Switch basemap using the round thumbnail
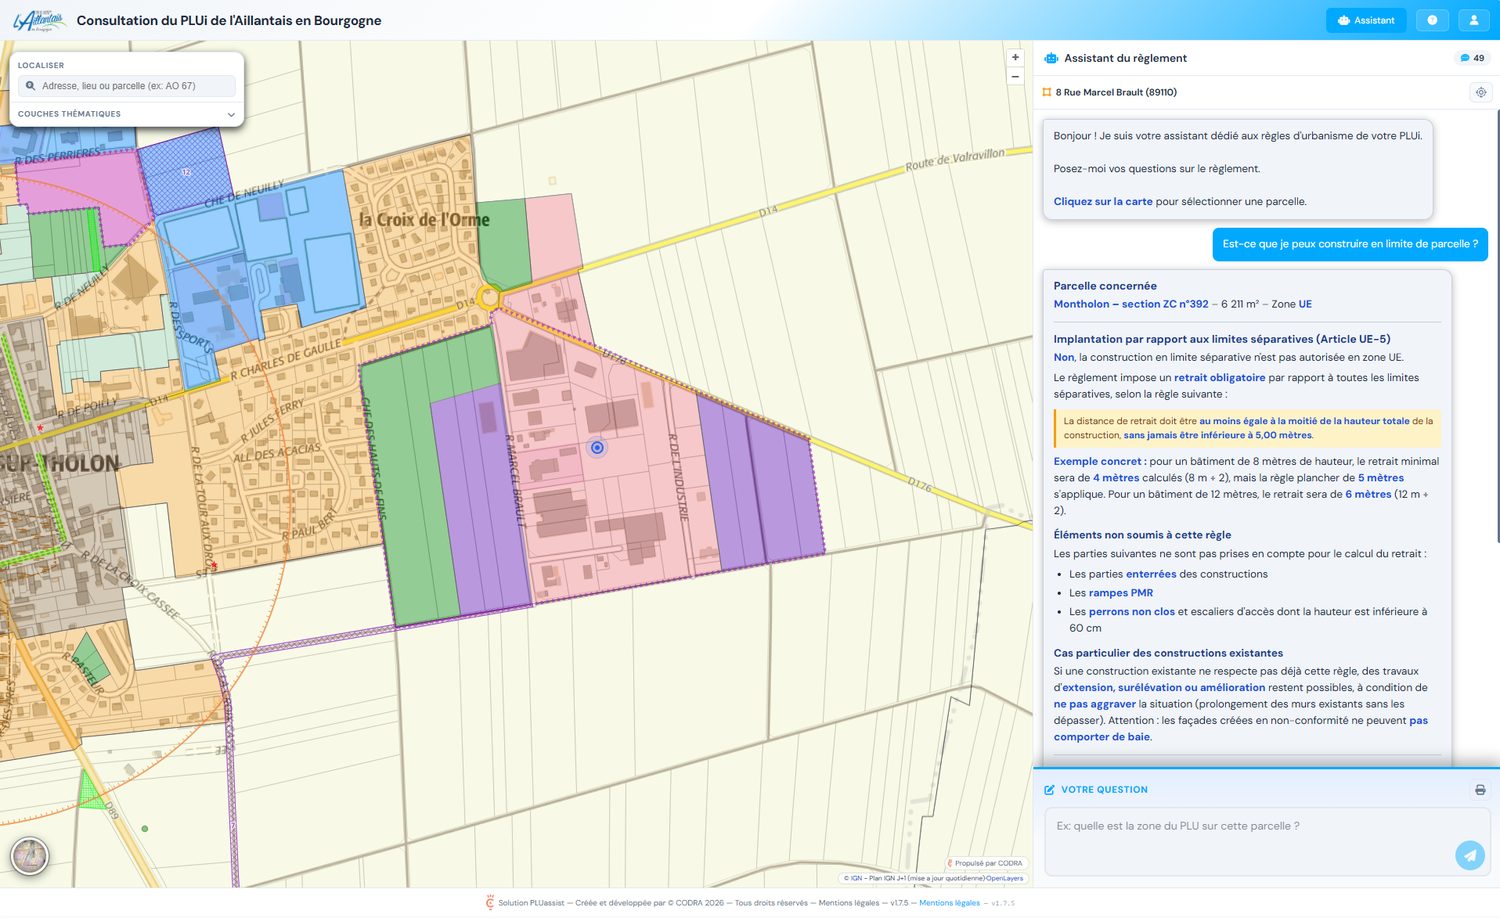Screen dimensions: 1500x918 (30, 856)
